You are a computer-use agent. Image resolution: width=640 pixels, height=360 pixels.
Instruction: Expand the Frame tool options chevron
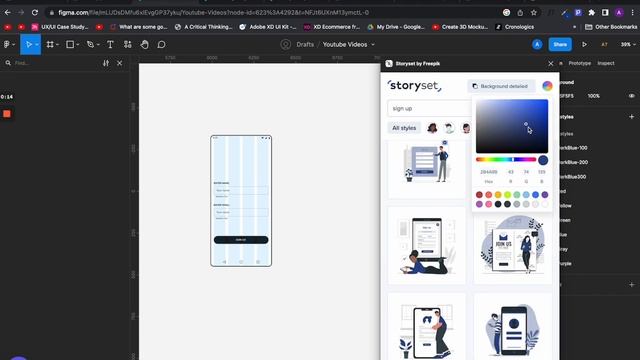click(x=57, y=44)
